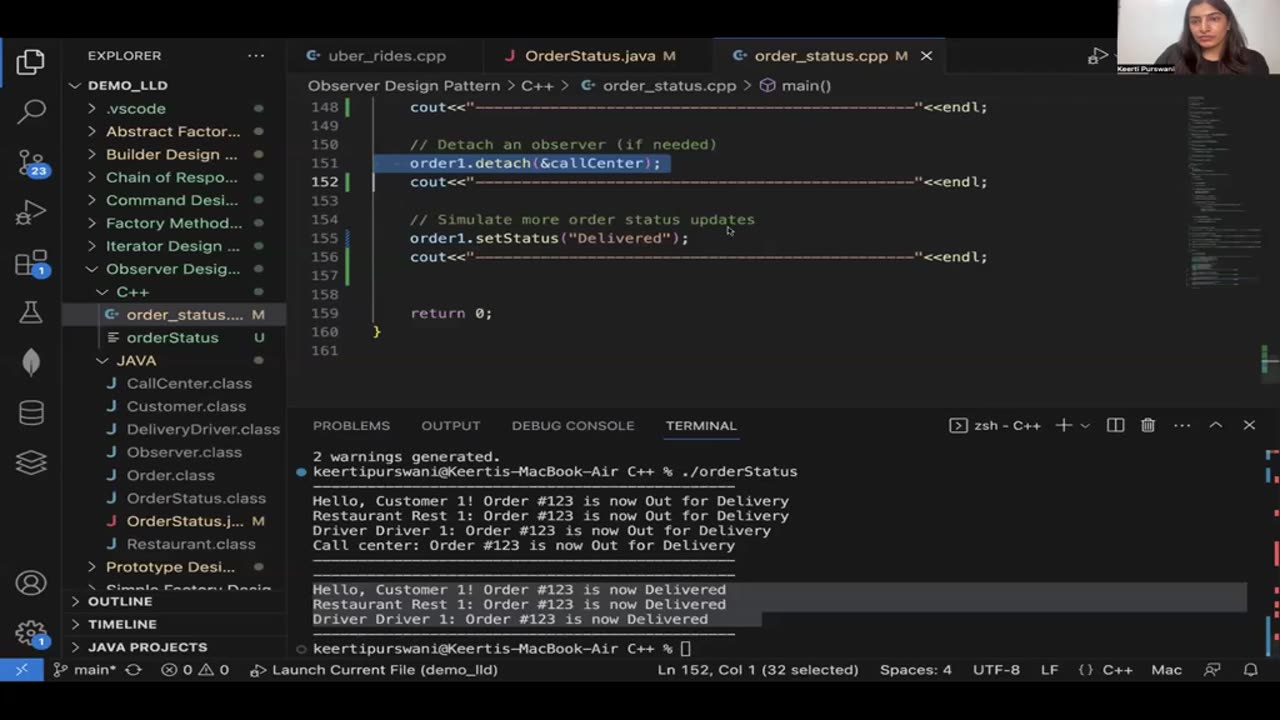Click the main* branch in status bar

[x=85, y=670]
